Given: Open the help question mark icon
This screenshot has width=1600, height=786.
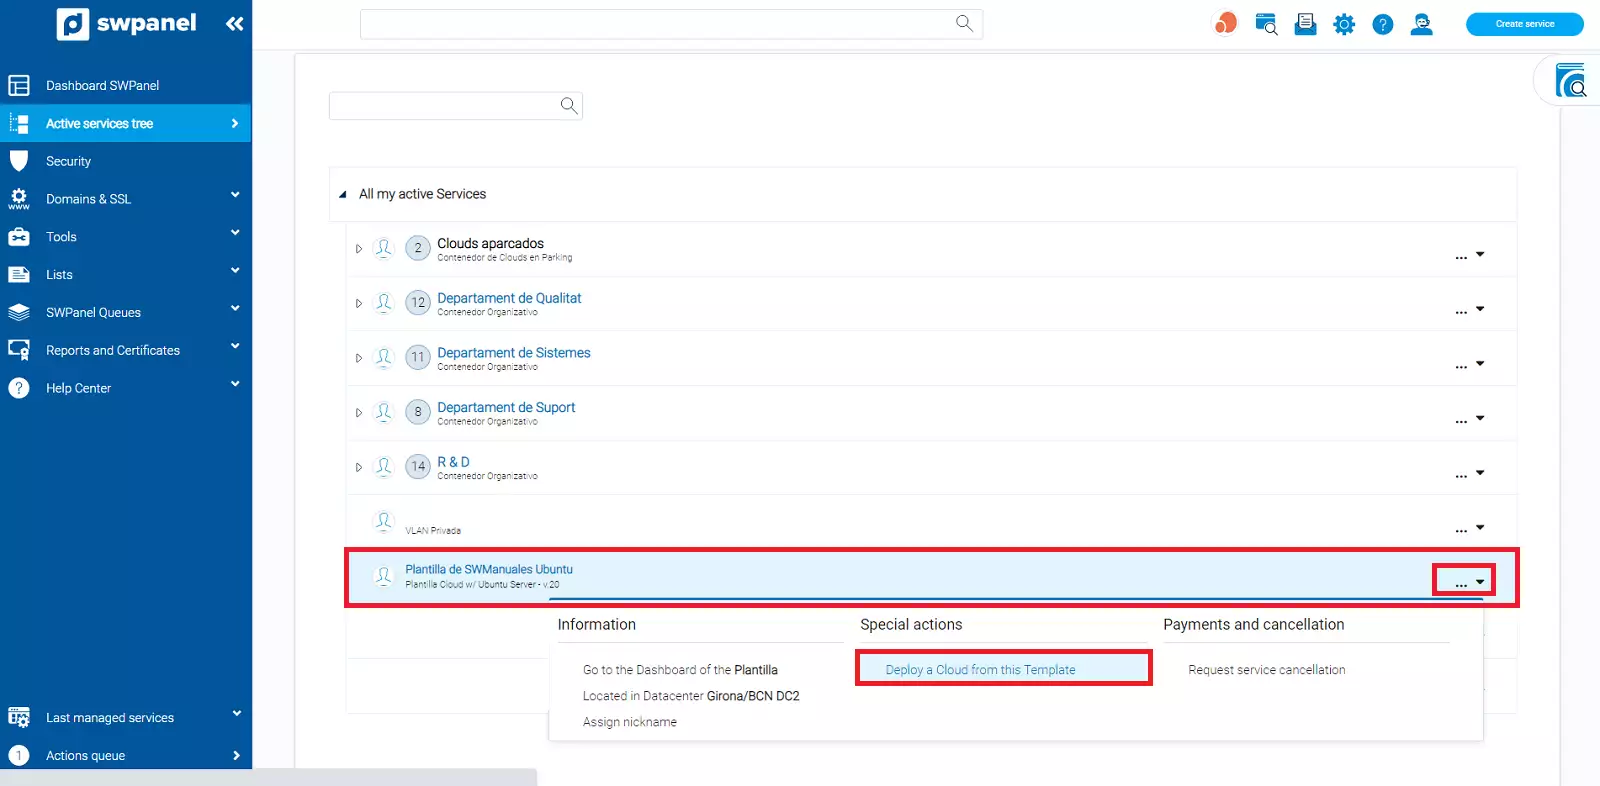Looking at the screenshot, I should 1382,24.
